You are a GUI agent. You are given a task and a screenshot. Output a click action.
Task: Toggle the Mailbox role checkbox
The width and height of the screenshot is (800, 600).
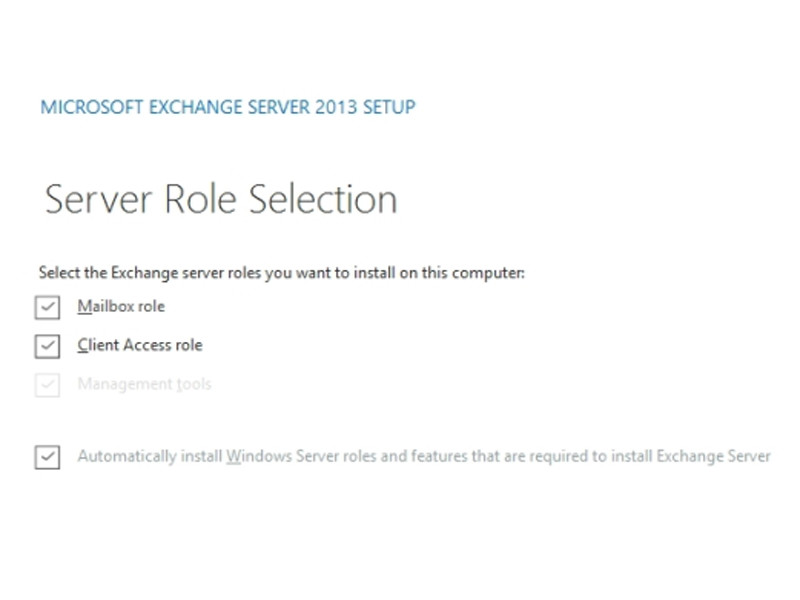pos(47,307)
